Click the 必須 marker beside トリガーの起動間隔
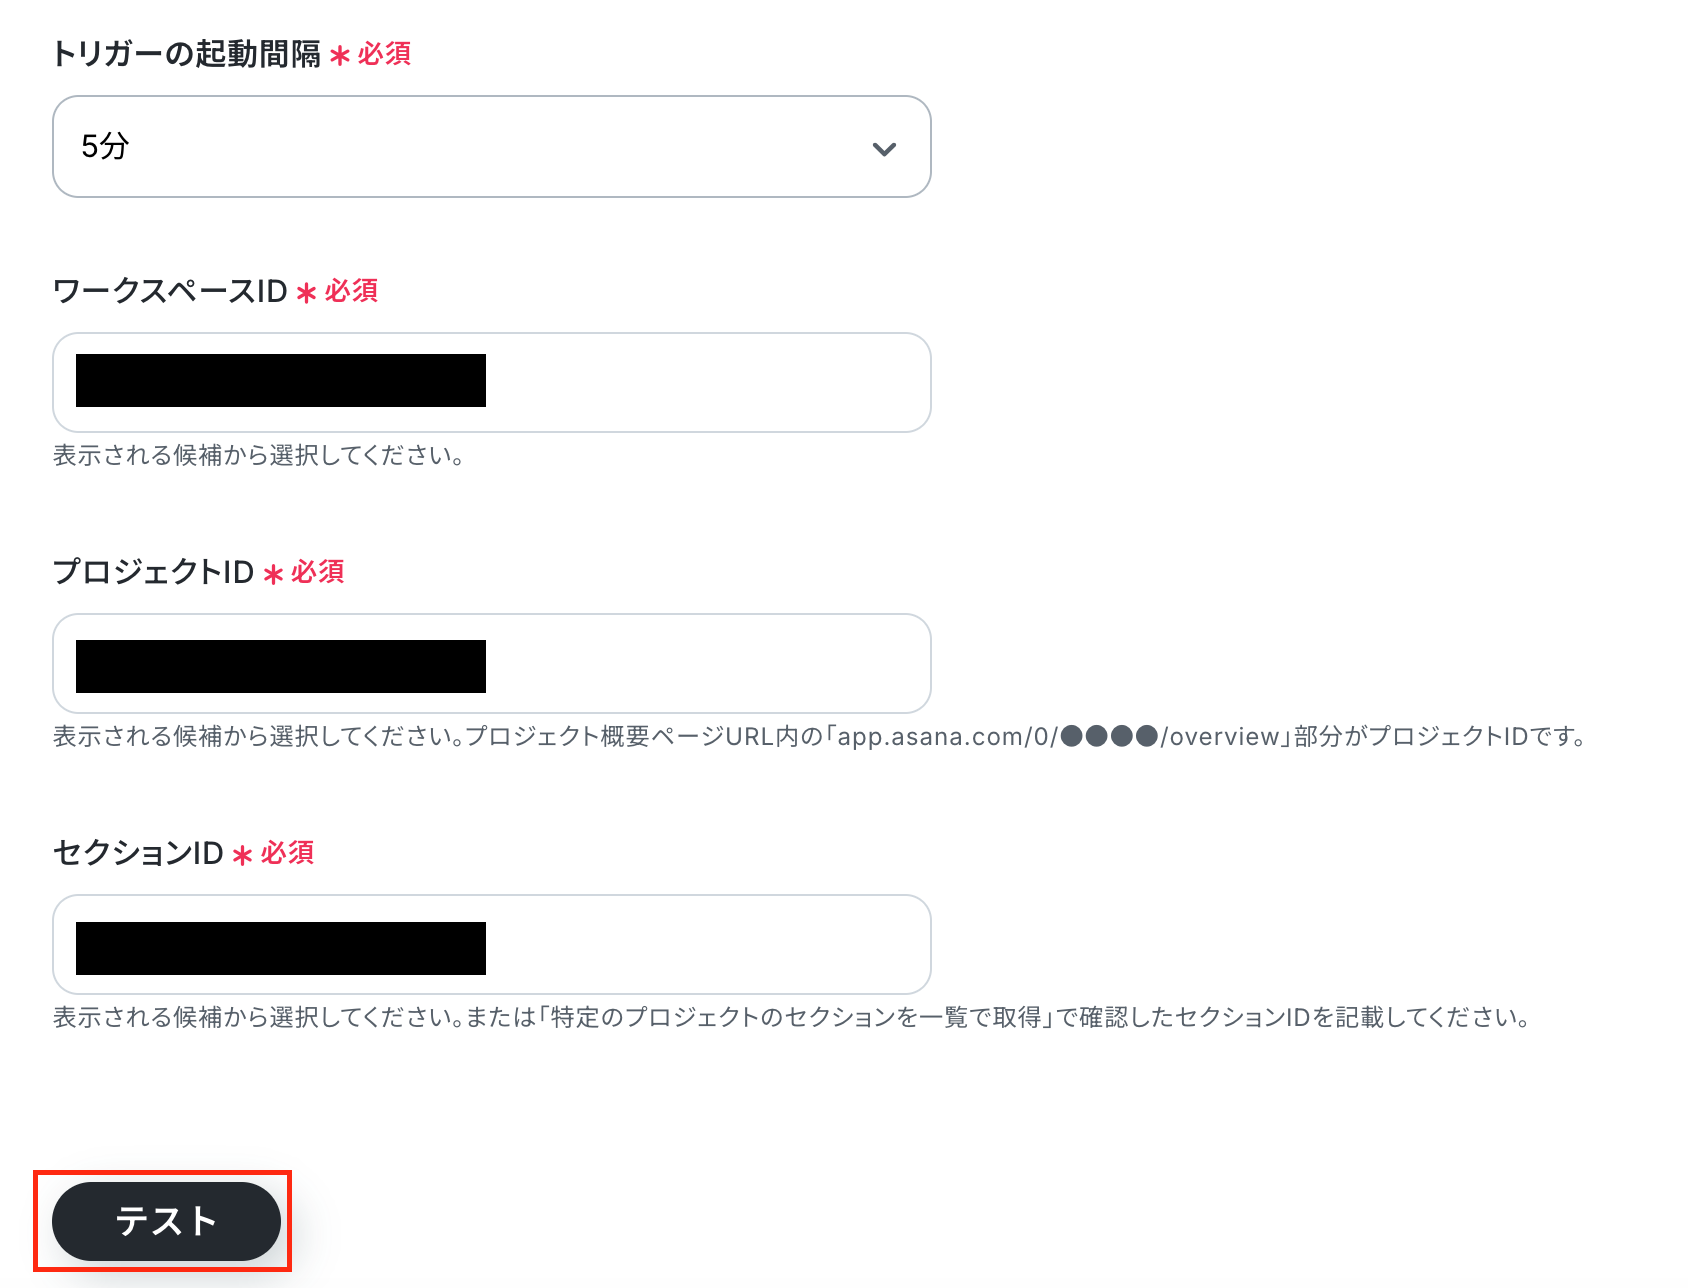Viewport: 1688px width, 1288px height. (x=384, y=54)
